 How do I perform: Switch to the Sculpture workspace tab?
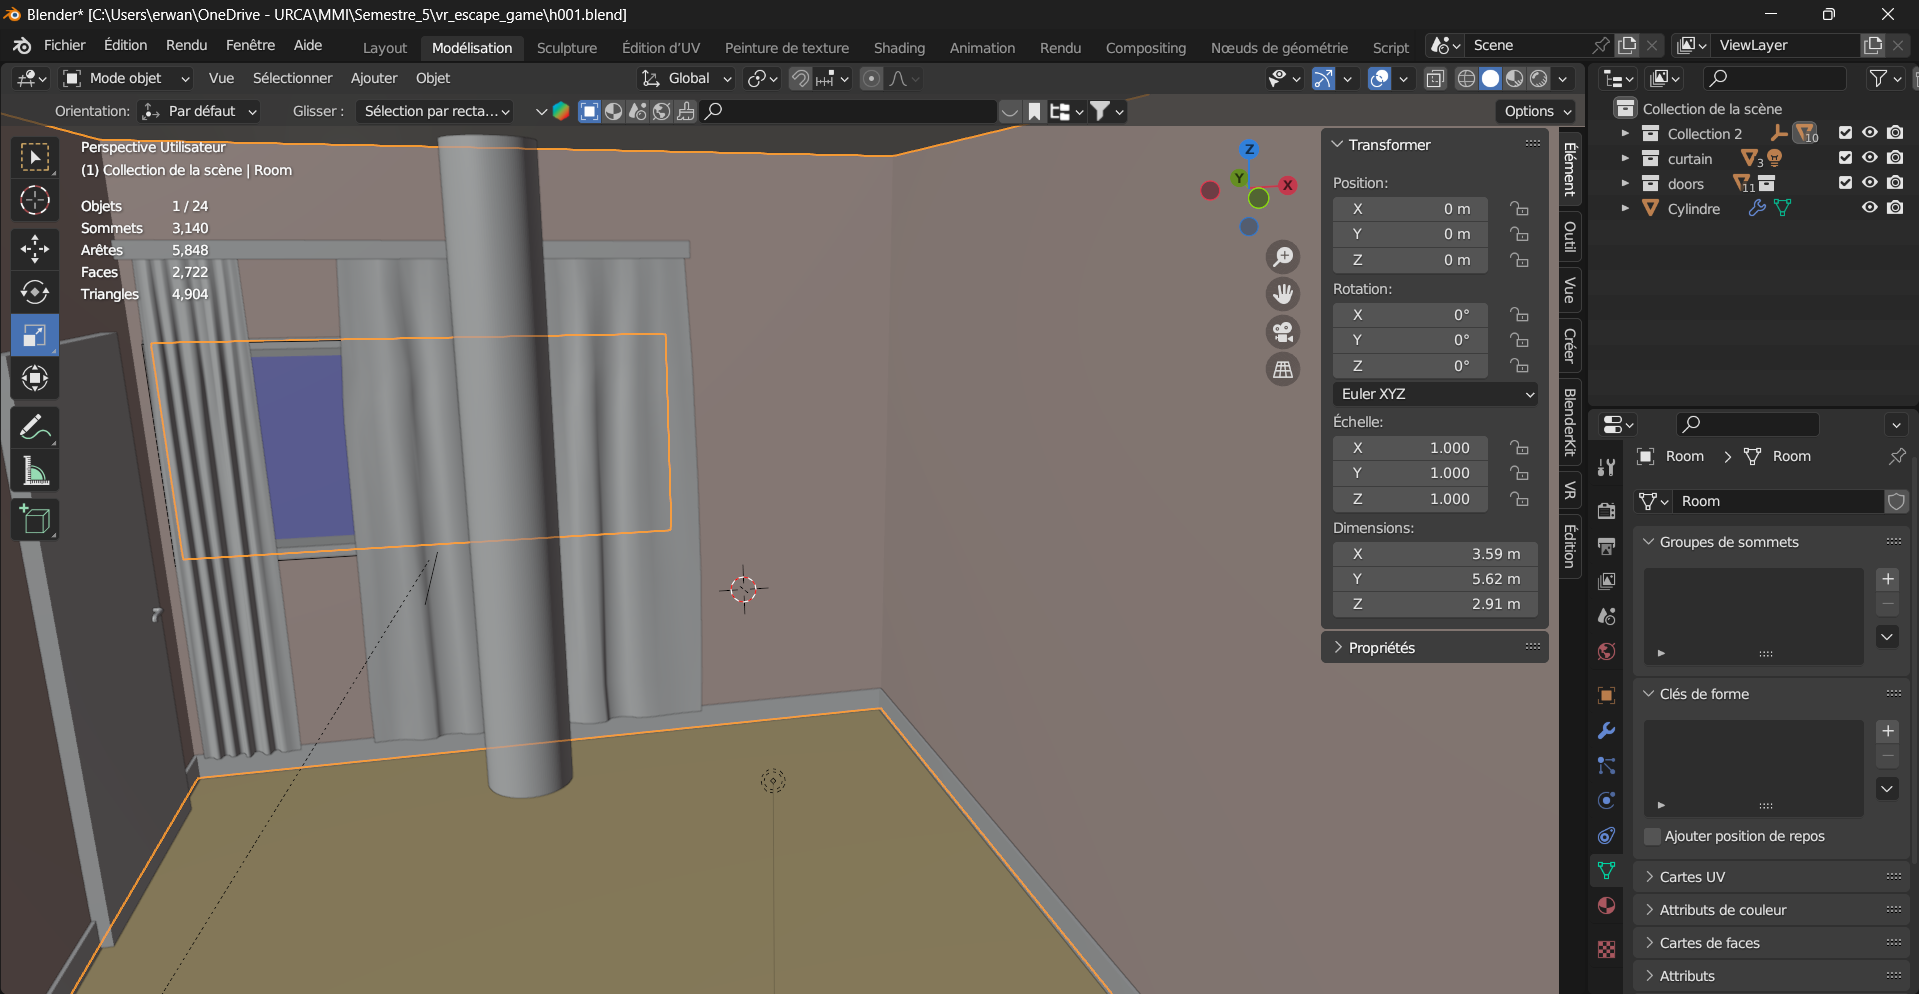point(566,48)
